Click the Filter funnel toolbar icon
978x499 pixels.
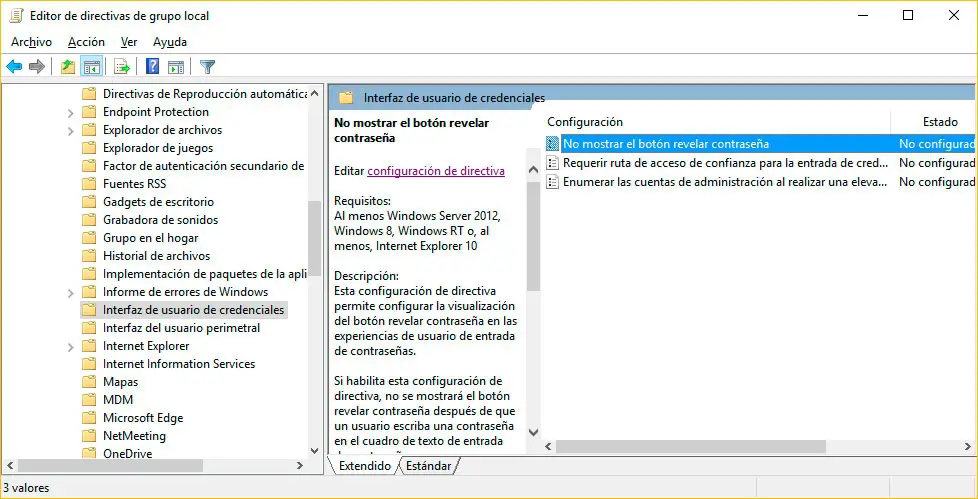(x=208, y=66)
